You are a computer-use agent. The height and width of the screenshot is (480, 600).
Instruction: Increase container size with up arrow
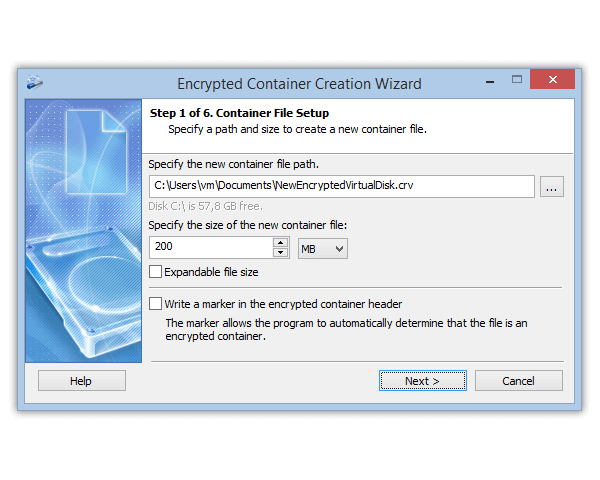pos(280,243)
